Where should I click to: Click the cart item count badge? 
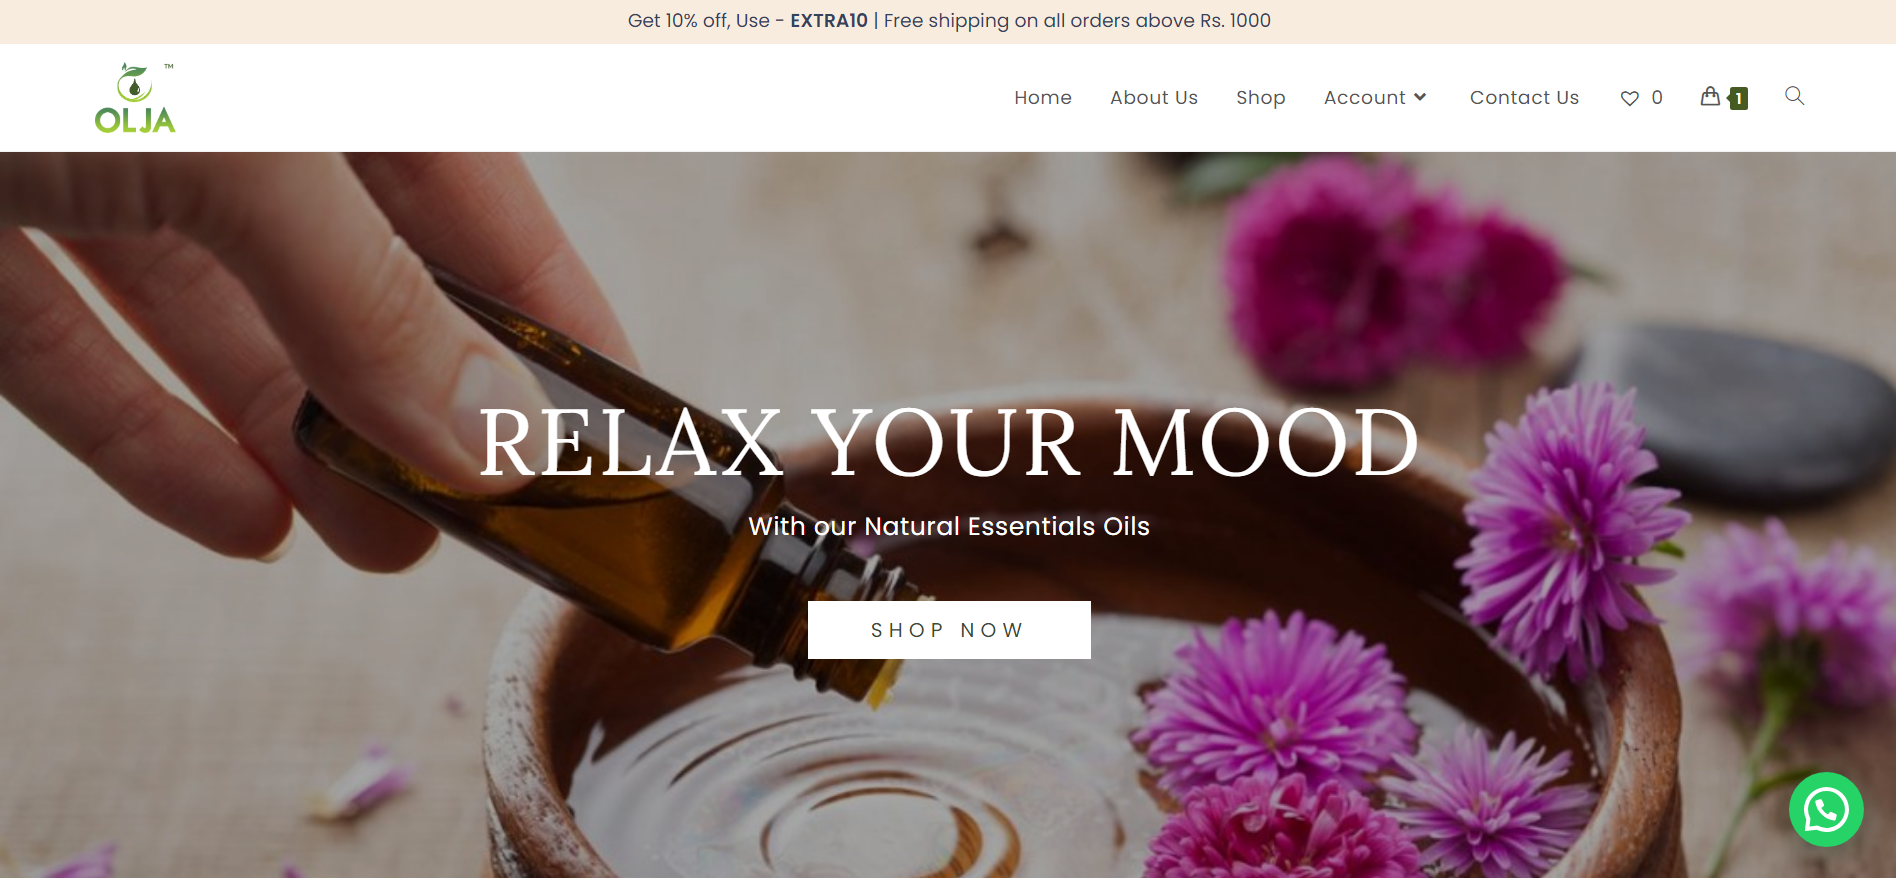coord(1739,98)
